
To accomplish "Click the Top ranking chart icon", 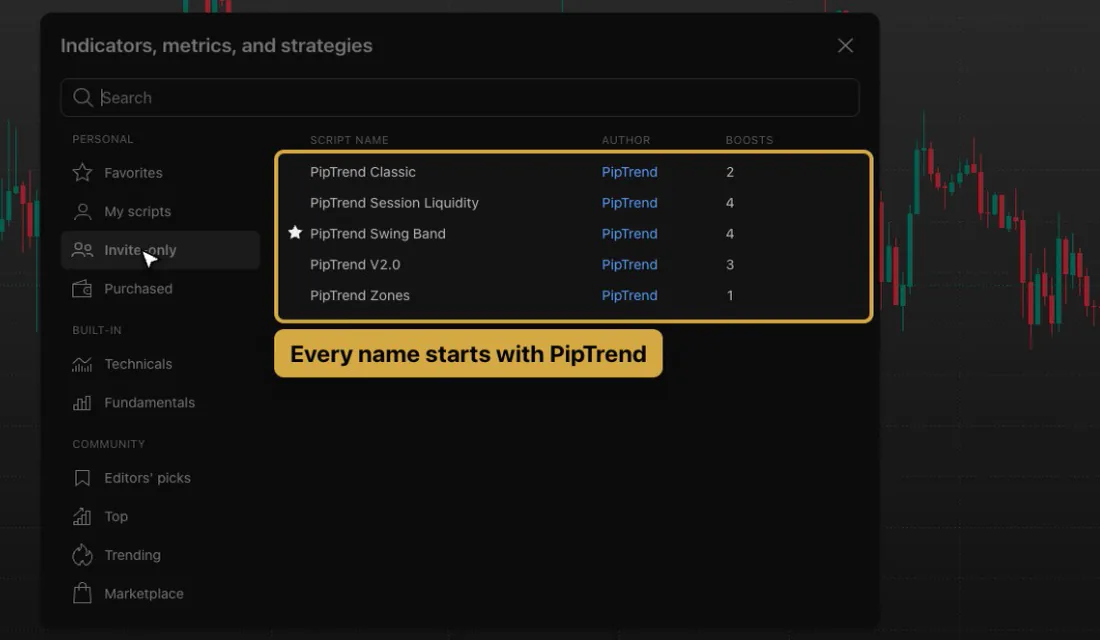I will [82, 516].
